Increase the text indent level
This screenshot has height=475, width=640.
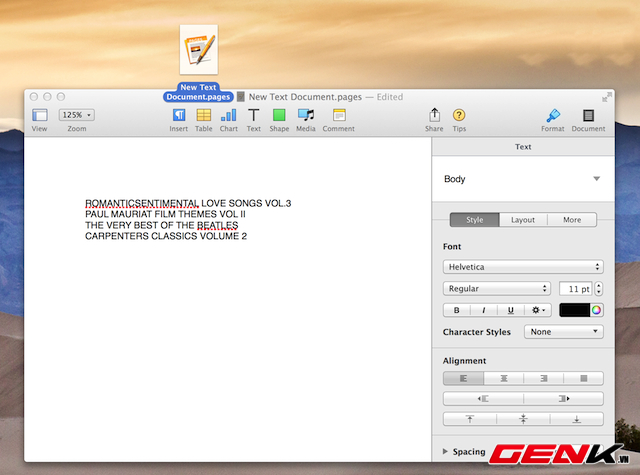563,399
